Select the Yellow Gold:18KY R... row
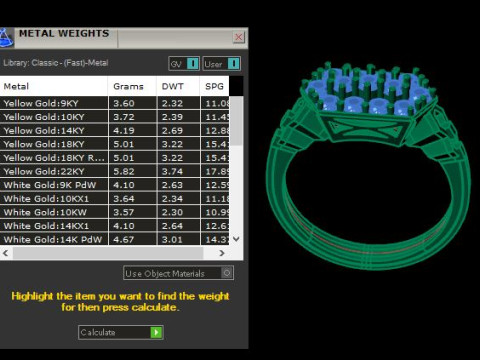The height and width of the screenshot is (360, 480). click(114, 158)
